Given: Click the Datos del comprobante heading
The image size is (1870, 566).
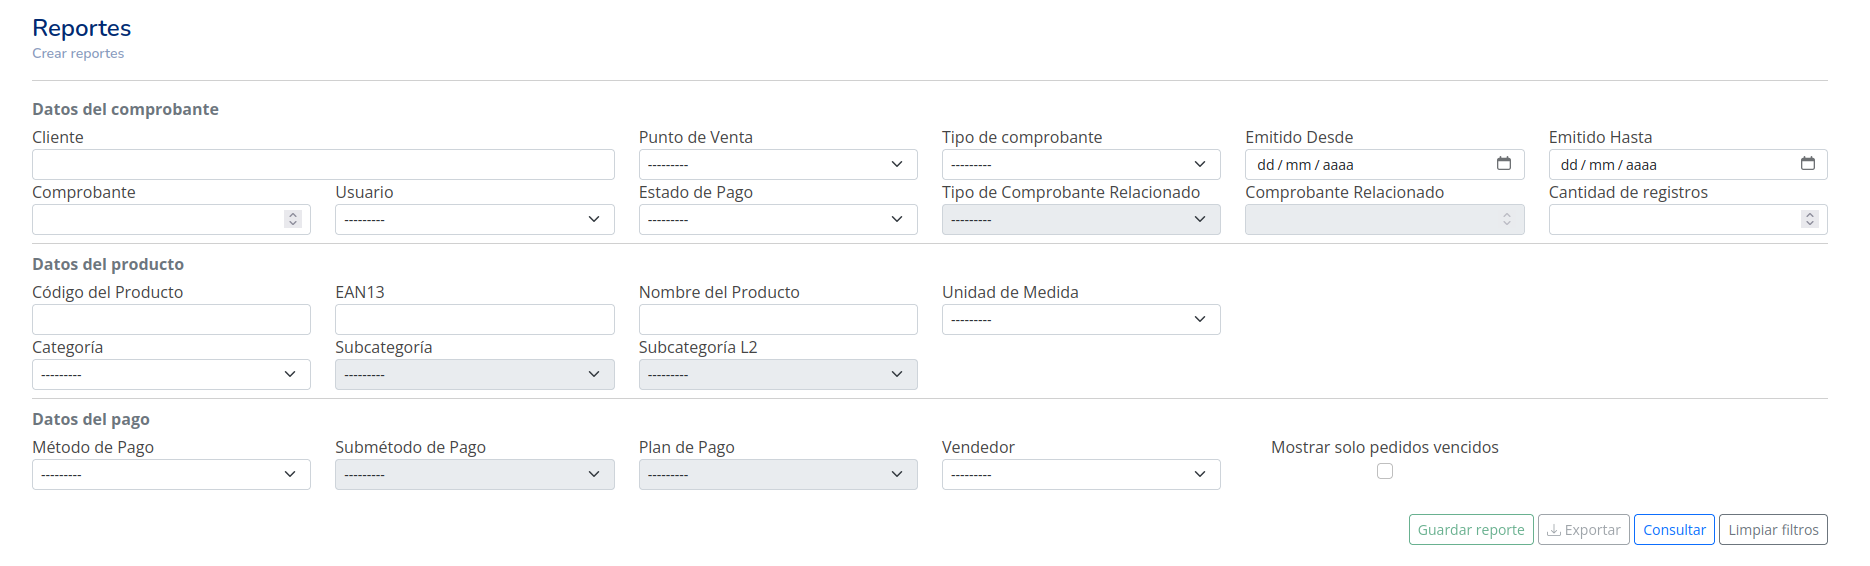Looking at the screenshot, I should 125,109.
